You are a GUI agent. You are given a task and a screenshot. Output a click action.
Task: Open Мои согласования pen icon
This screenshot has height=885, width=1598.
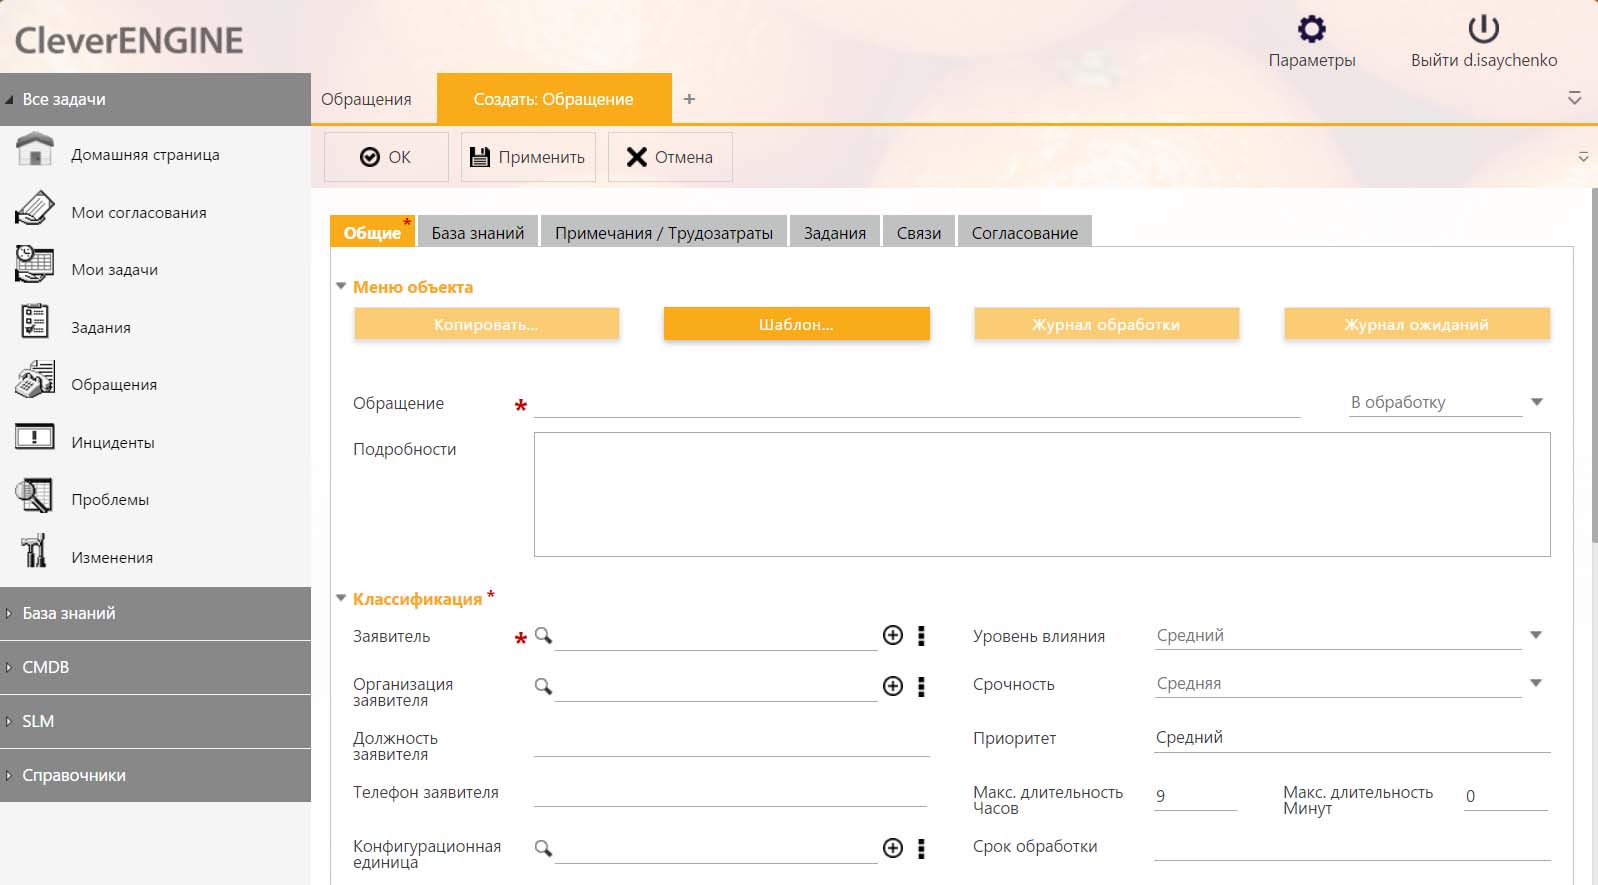(35, 208)
